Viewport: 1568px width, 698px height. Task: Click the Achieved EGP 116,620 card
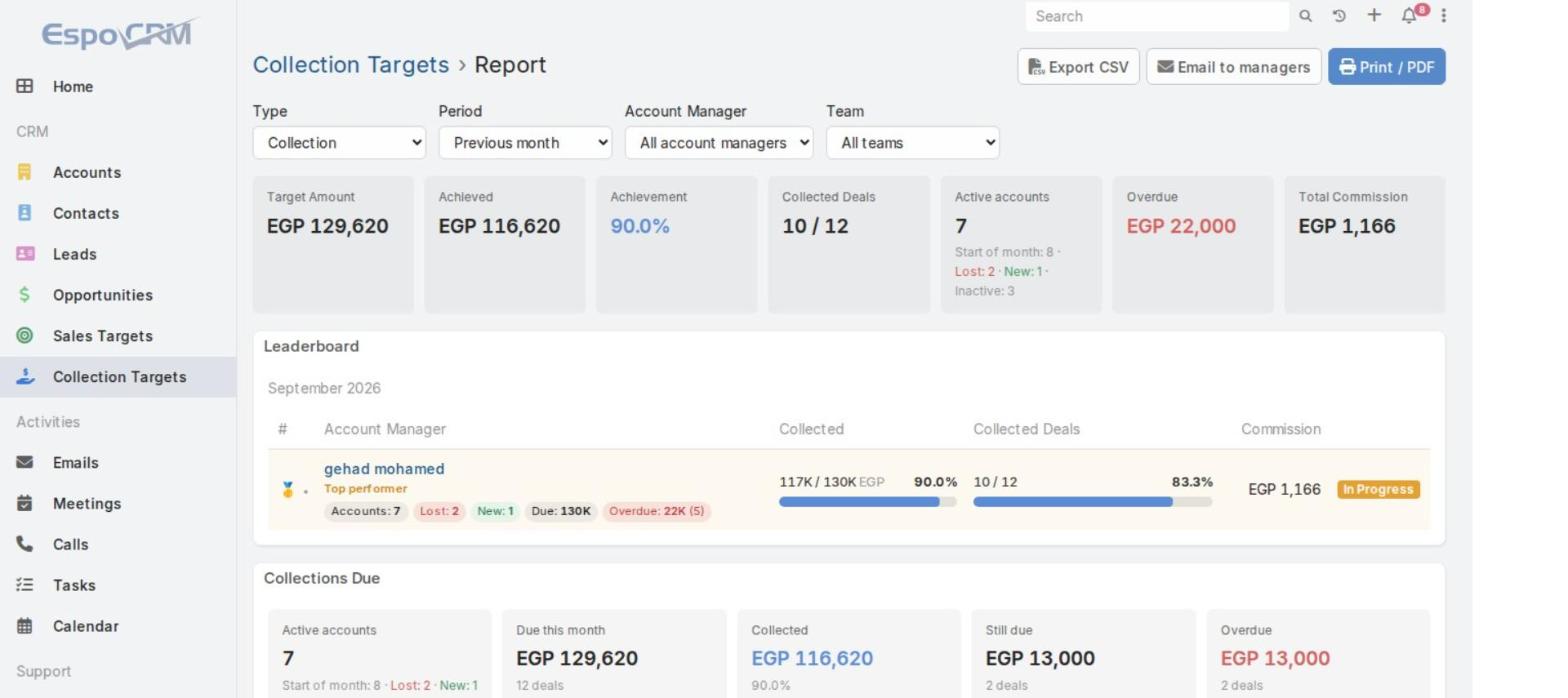pos(505,245)
